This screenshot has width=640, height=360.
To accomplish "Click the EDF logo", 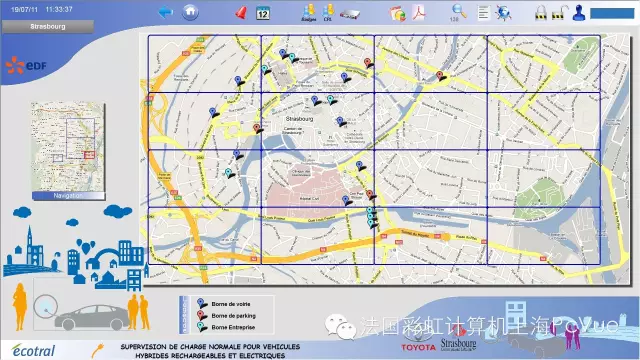I will pyautogui.click(x=26, y=65).
